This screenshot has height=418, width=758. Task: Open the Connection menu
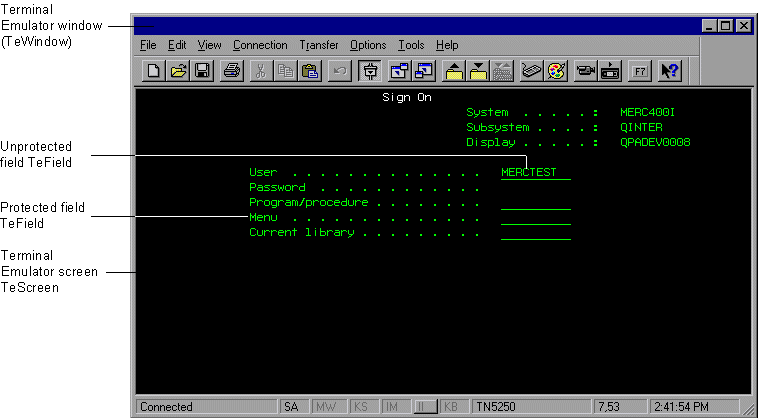[260, 45]
